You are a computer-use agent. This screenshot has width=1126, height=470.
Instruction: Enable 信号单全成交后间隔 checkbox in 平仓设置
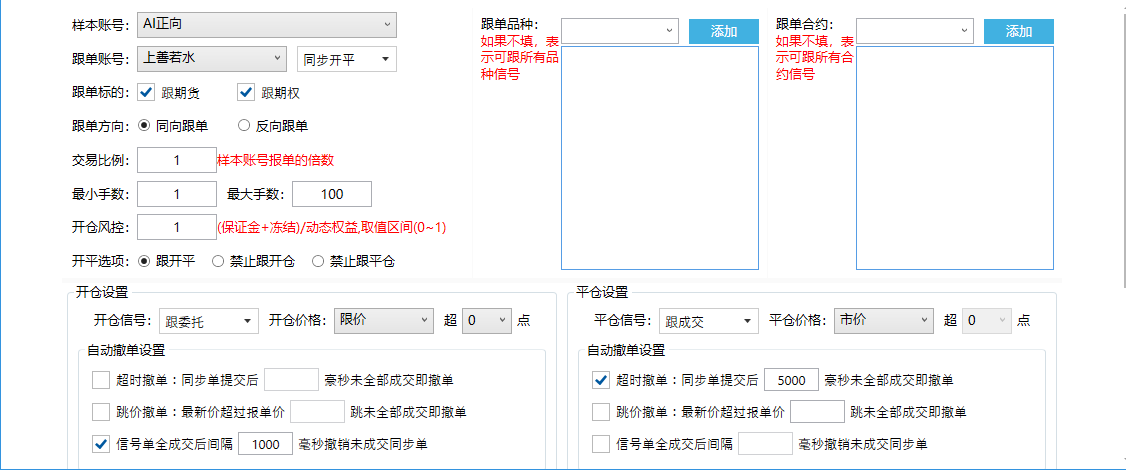(x=600, y=444)
